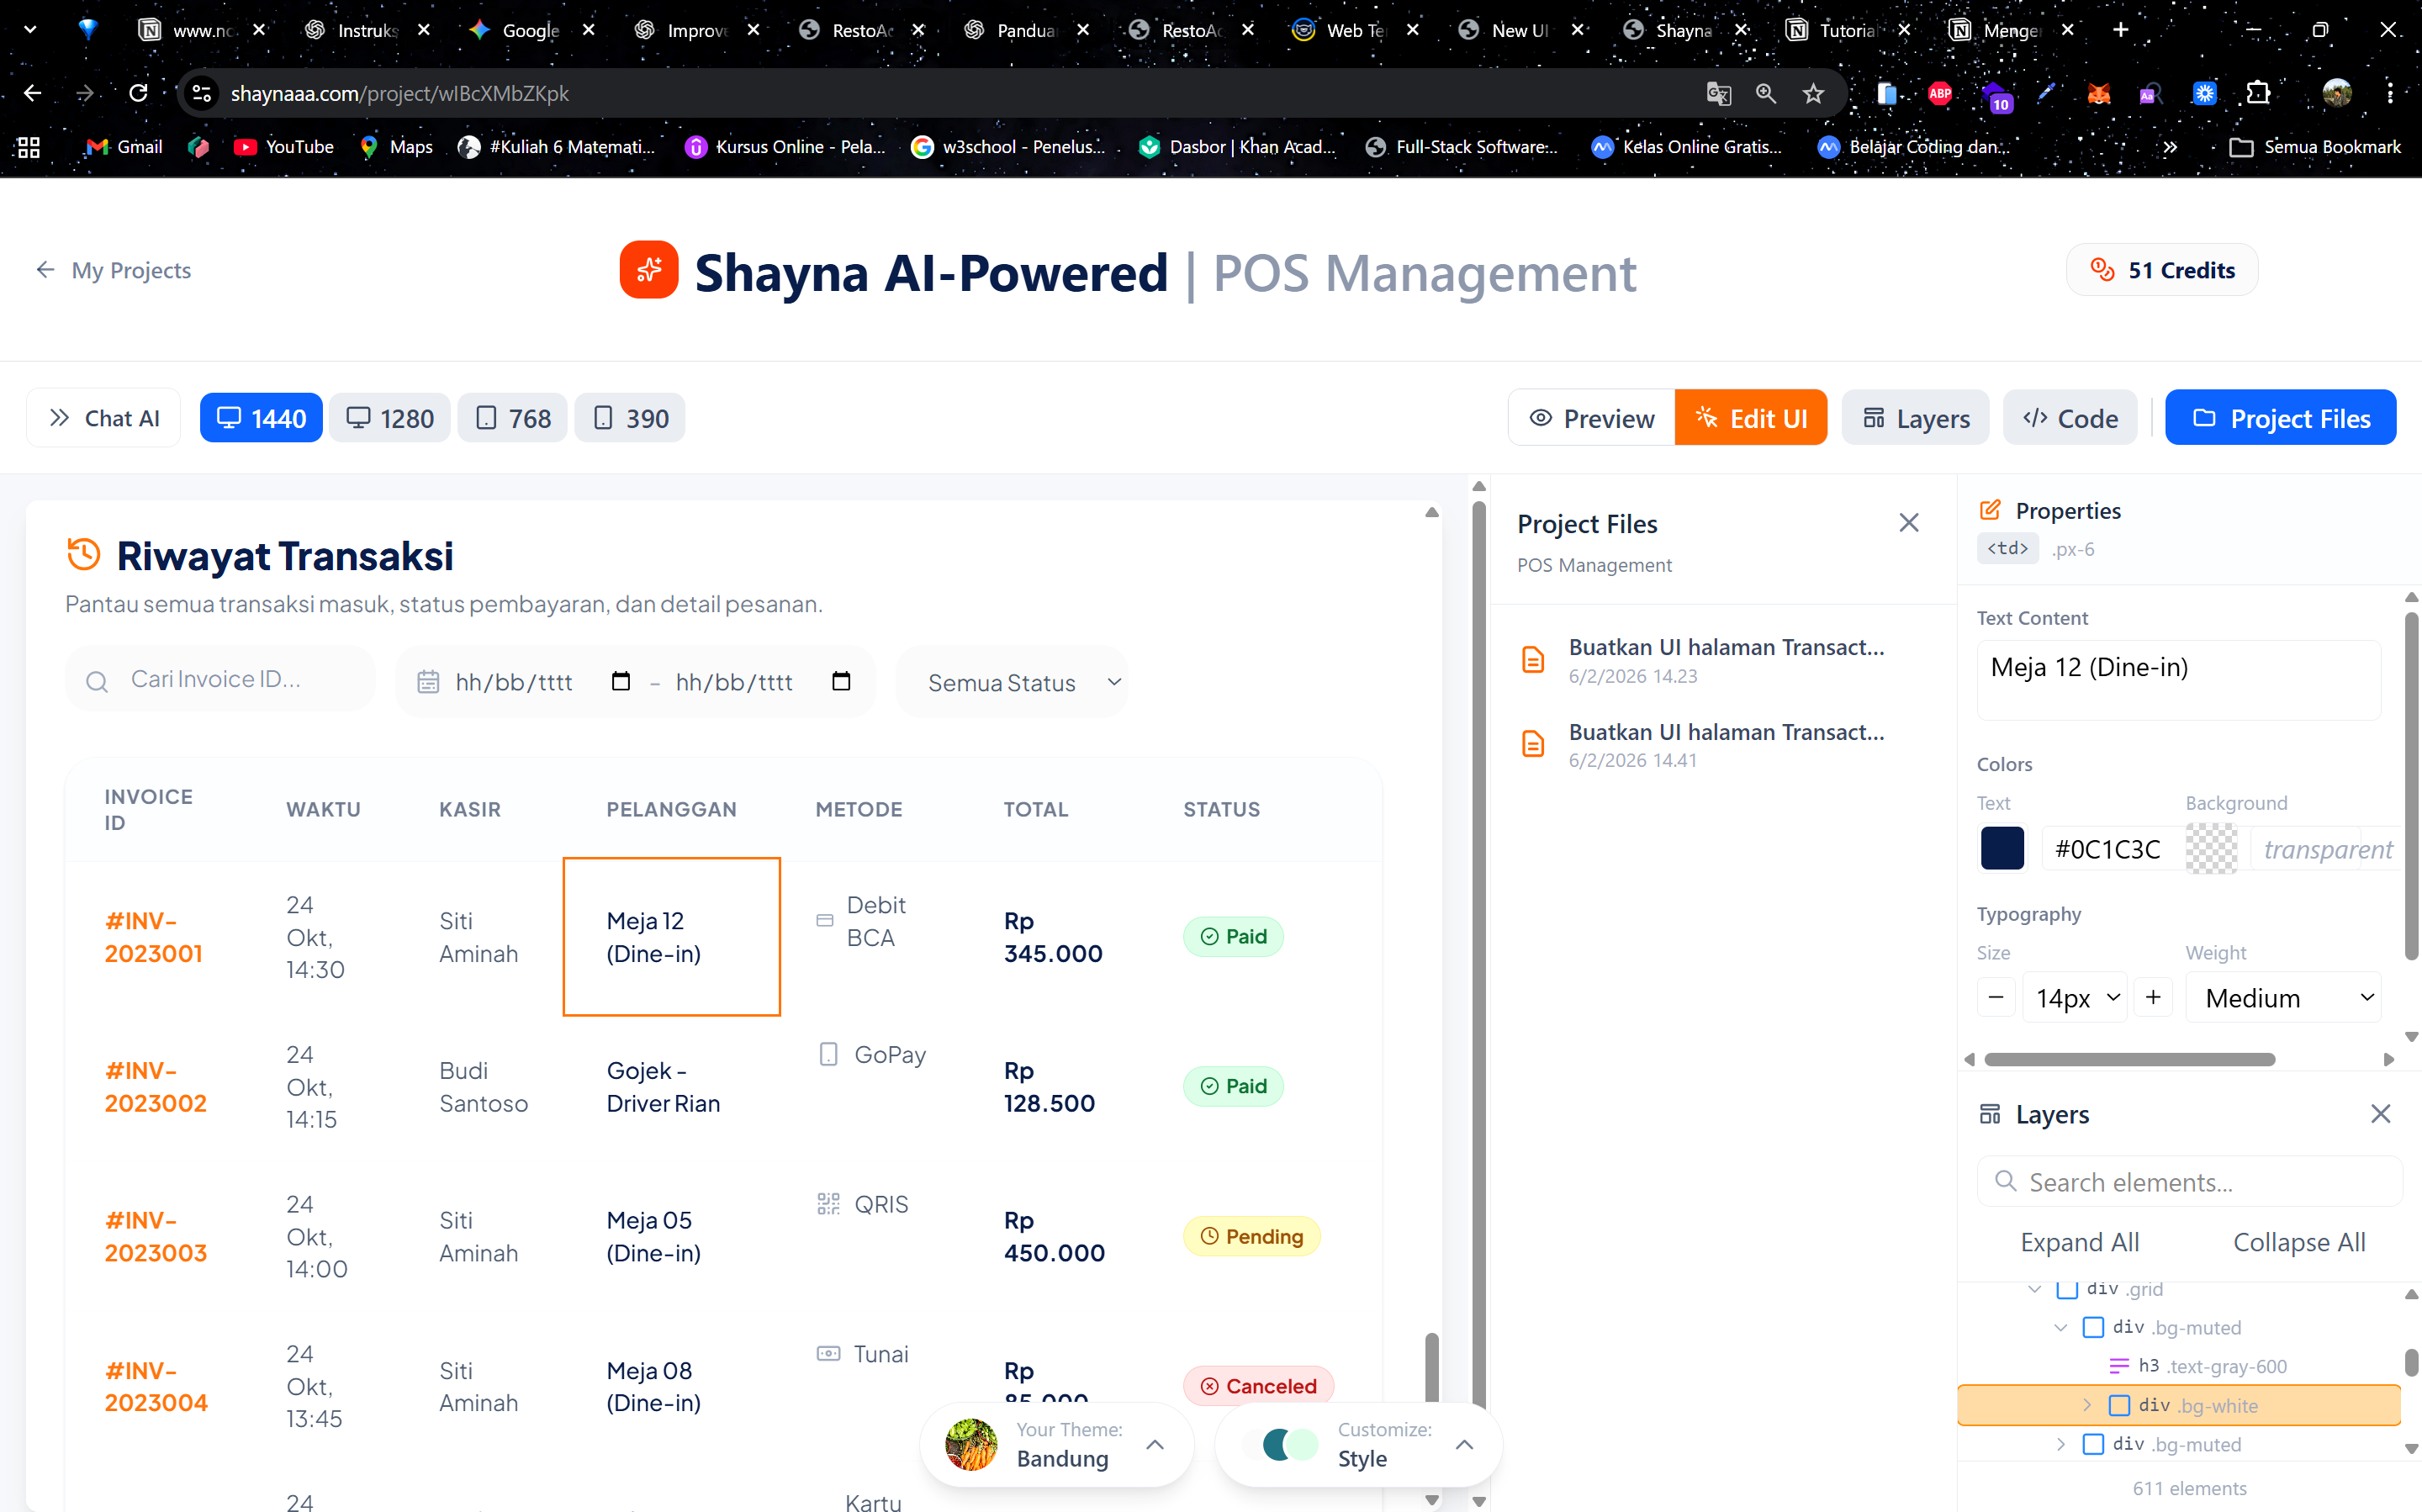
Task: Switch to Preview mode
Action: pyautogui.click(x=1592, y=417)
